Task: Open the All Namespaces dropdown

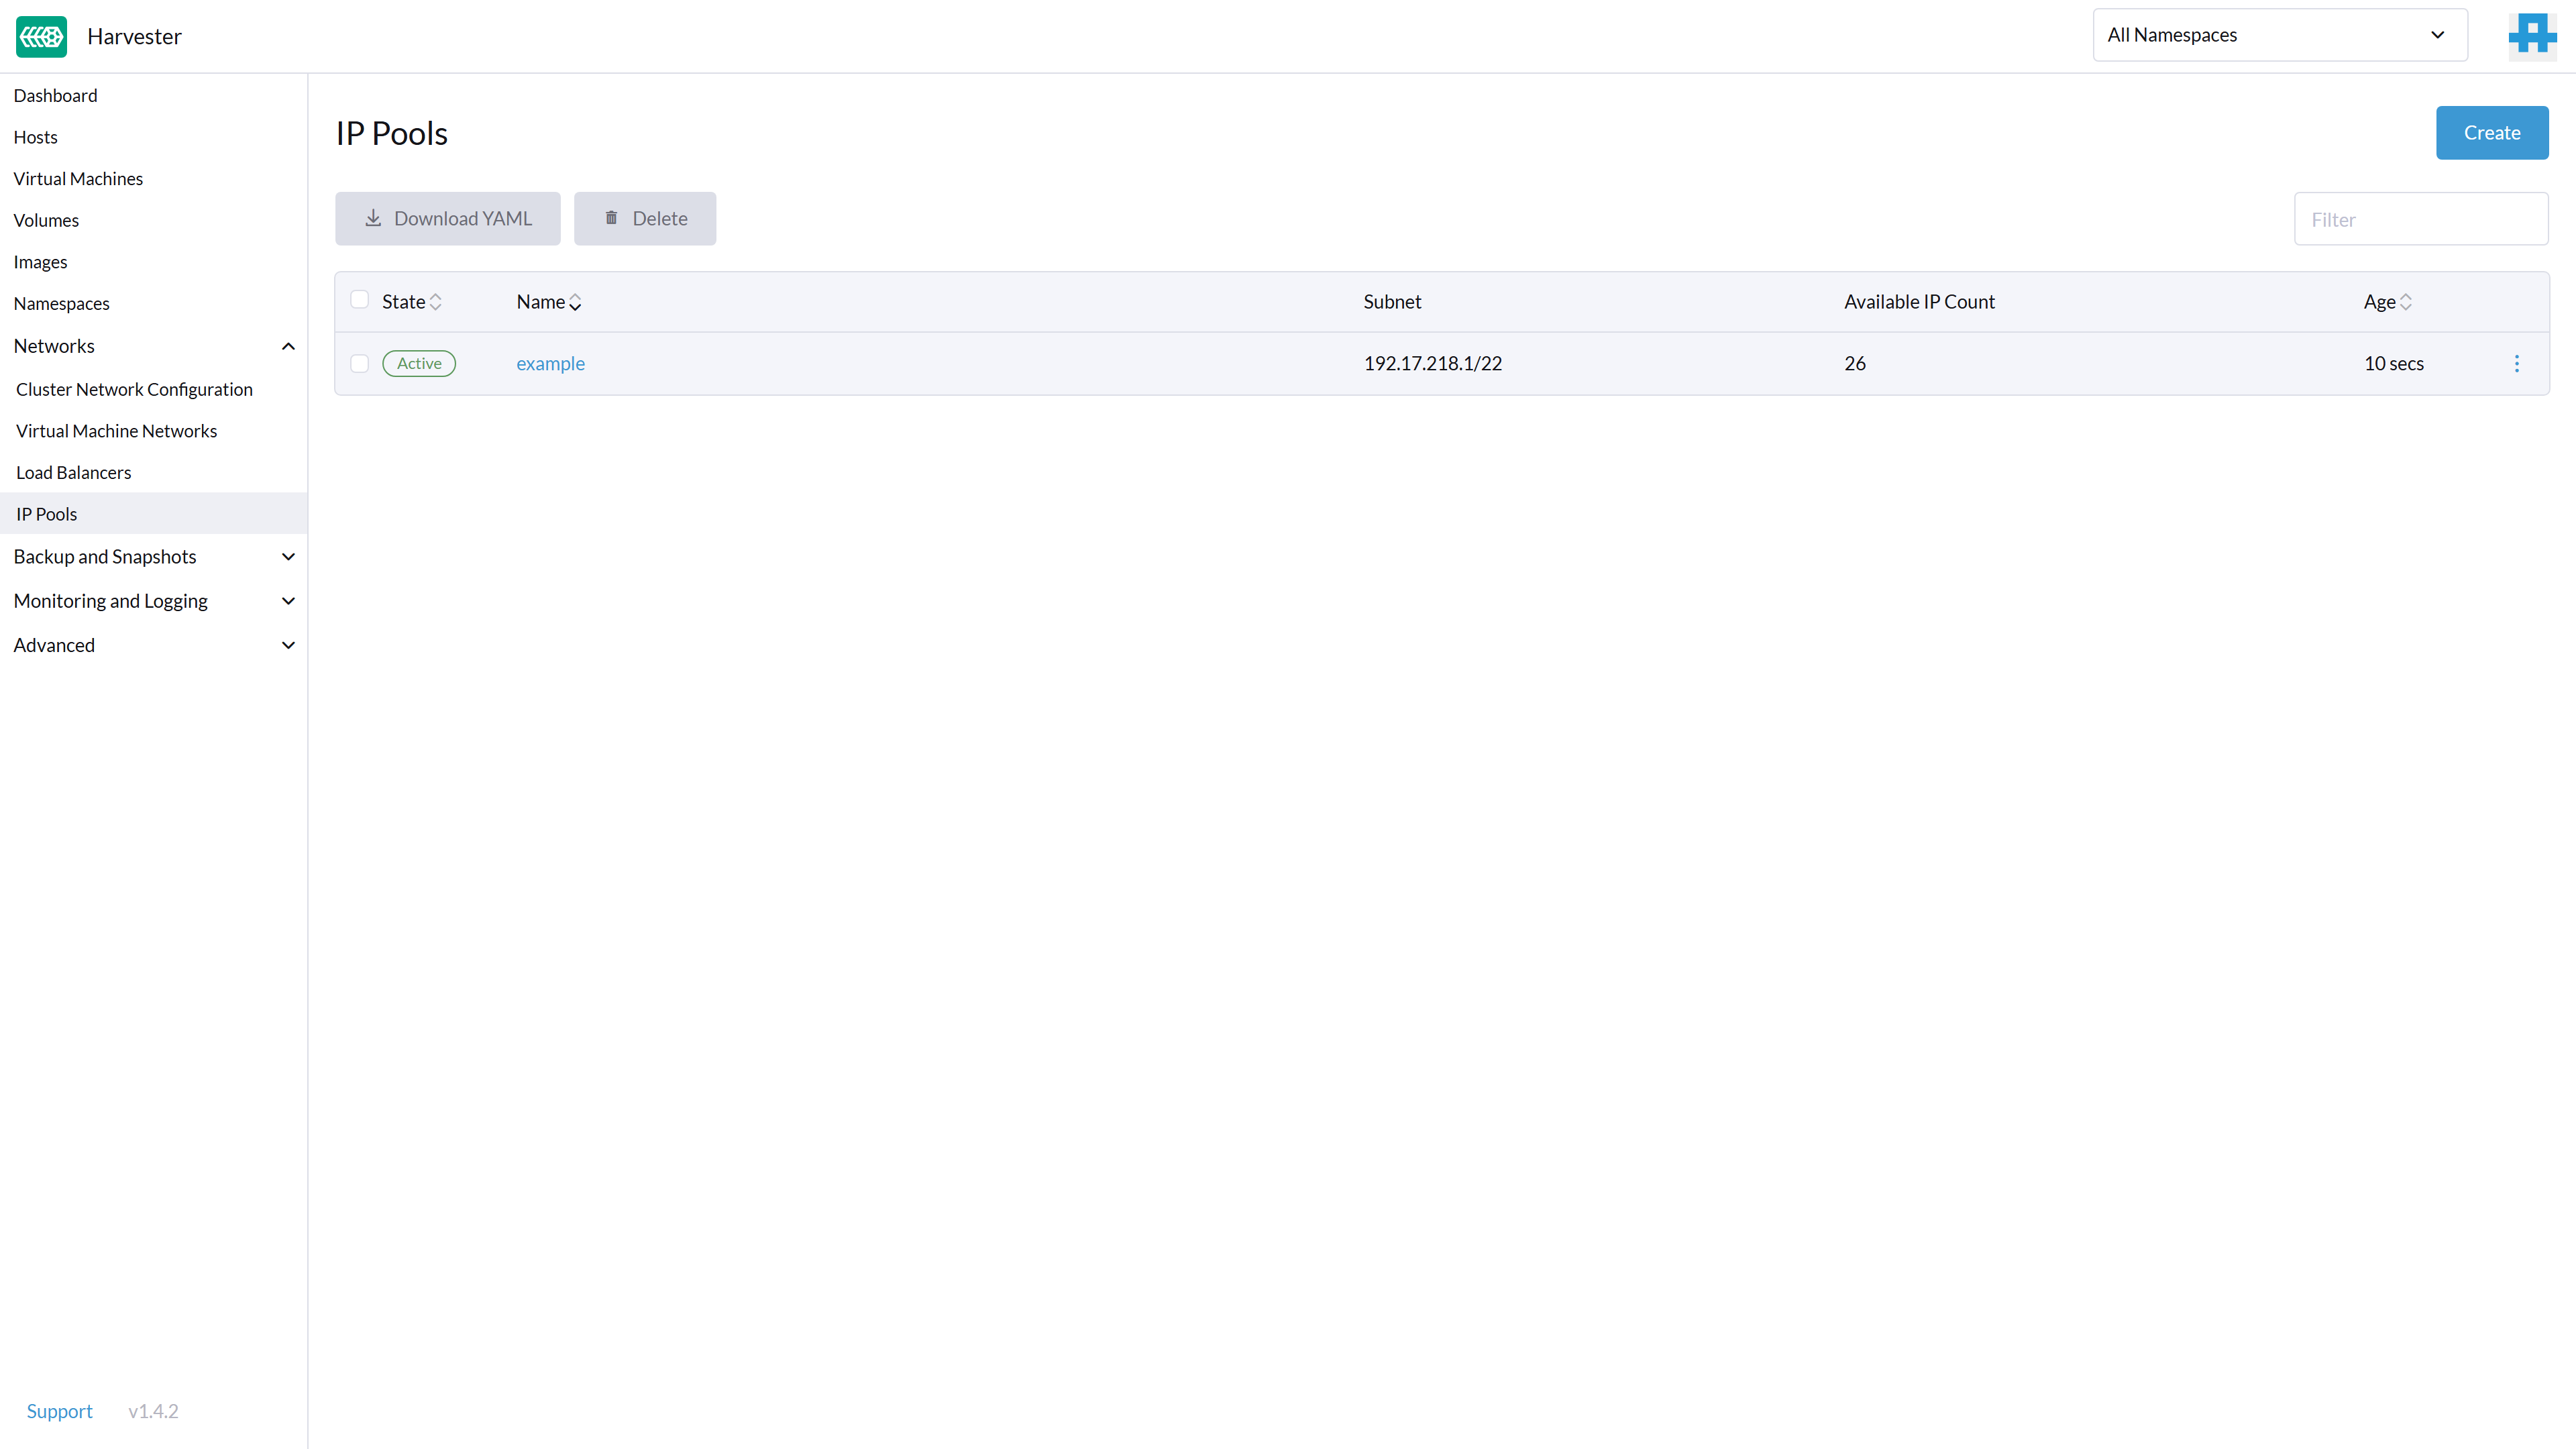Action: (2279, 35)
